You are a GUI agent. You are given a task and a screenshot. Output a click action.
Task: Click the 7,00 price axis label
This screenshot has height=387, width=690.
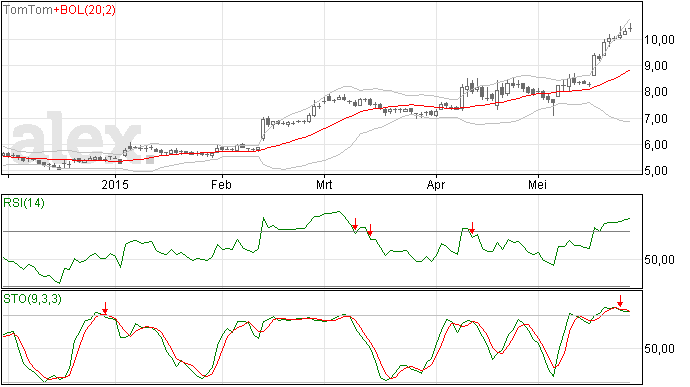tap(656, 118)
